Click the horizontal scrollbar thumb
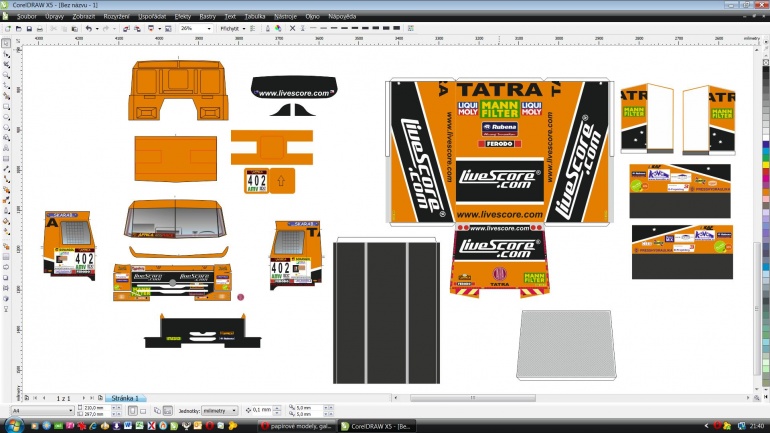This screenshot has height=433, width=770. point(472,398)
